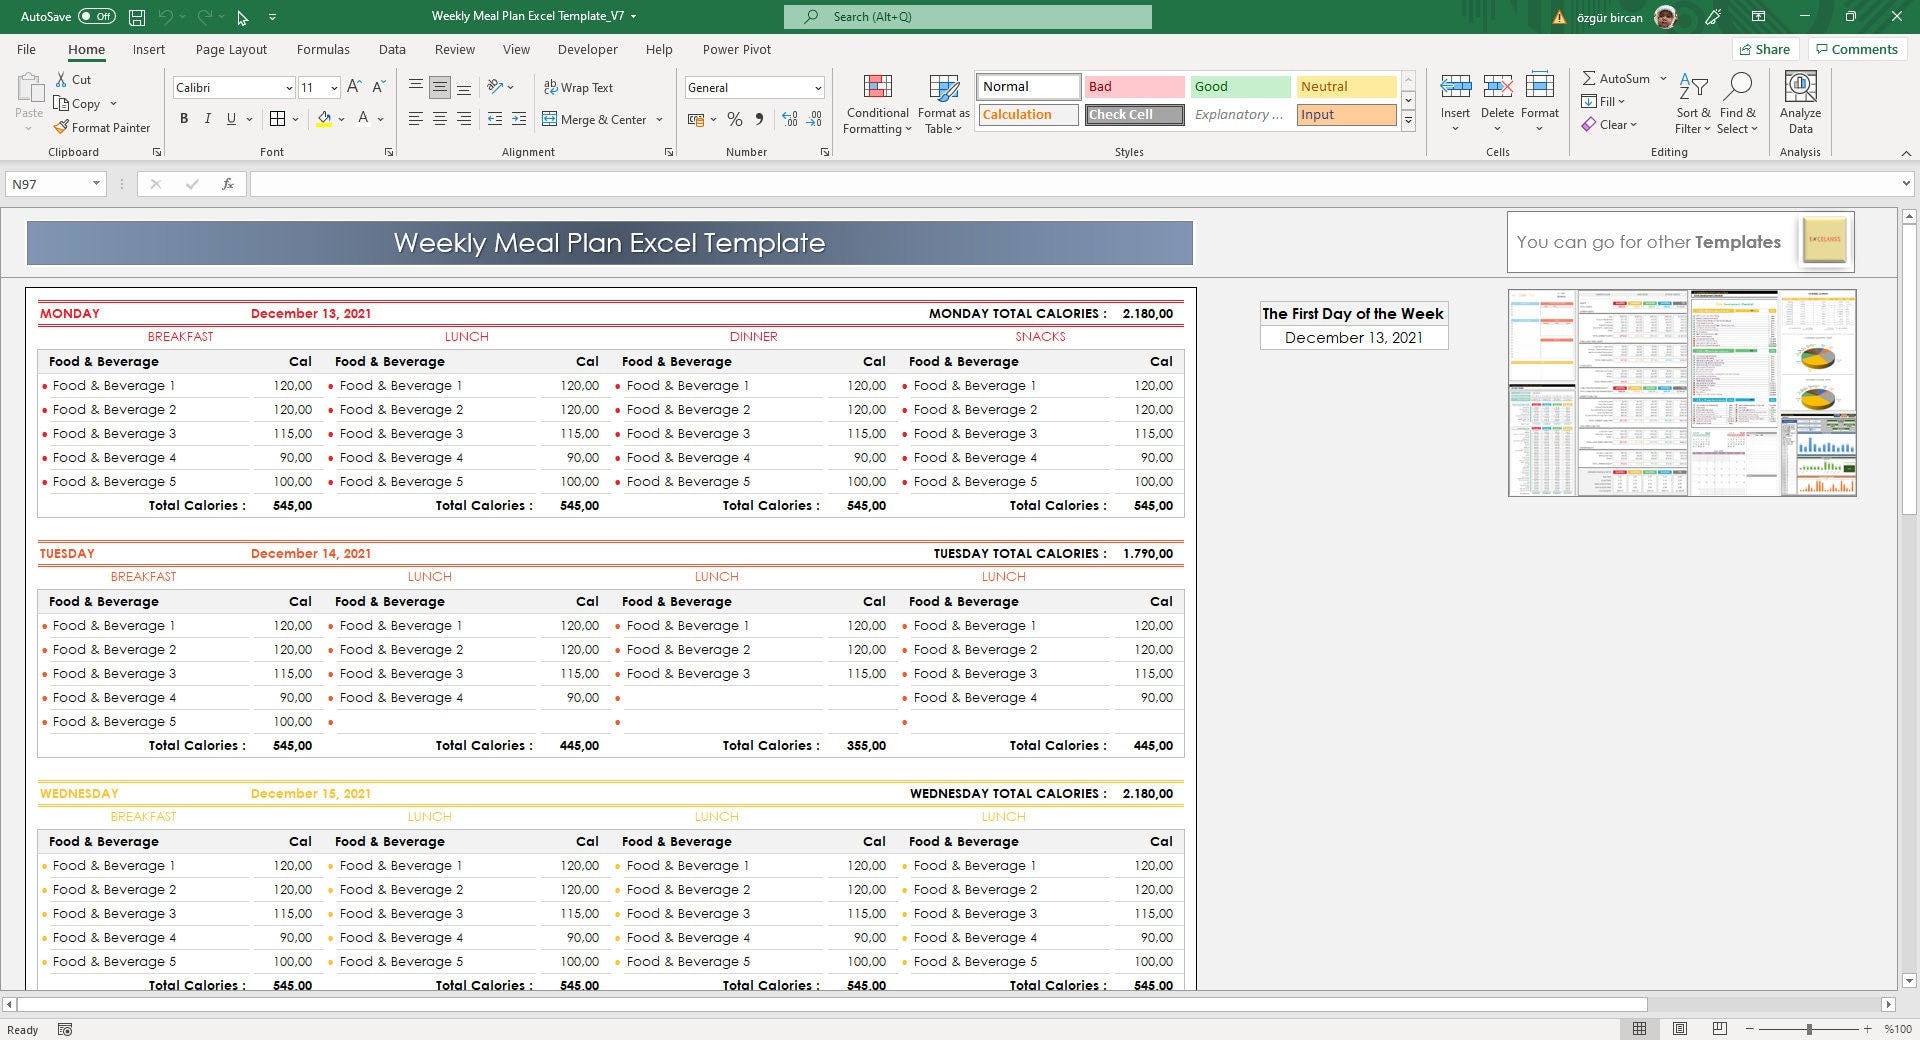Switch to Page Break Preview view
The image size is (1920, 1040).
(x=1719, y=1029)
